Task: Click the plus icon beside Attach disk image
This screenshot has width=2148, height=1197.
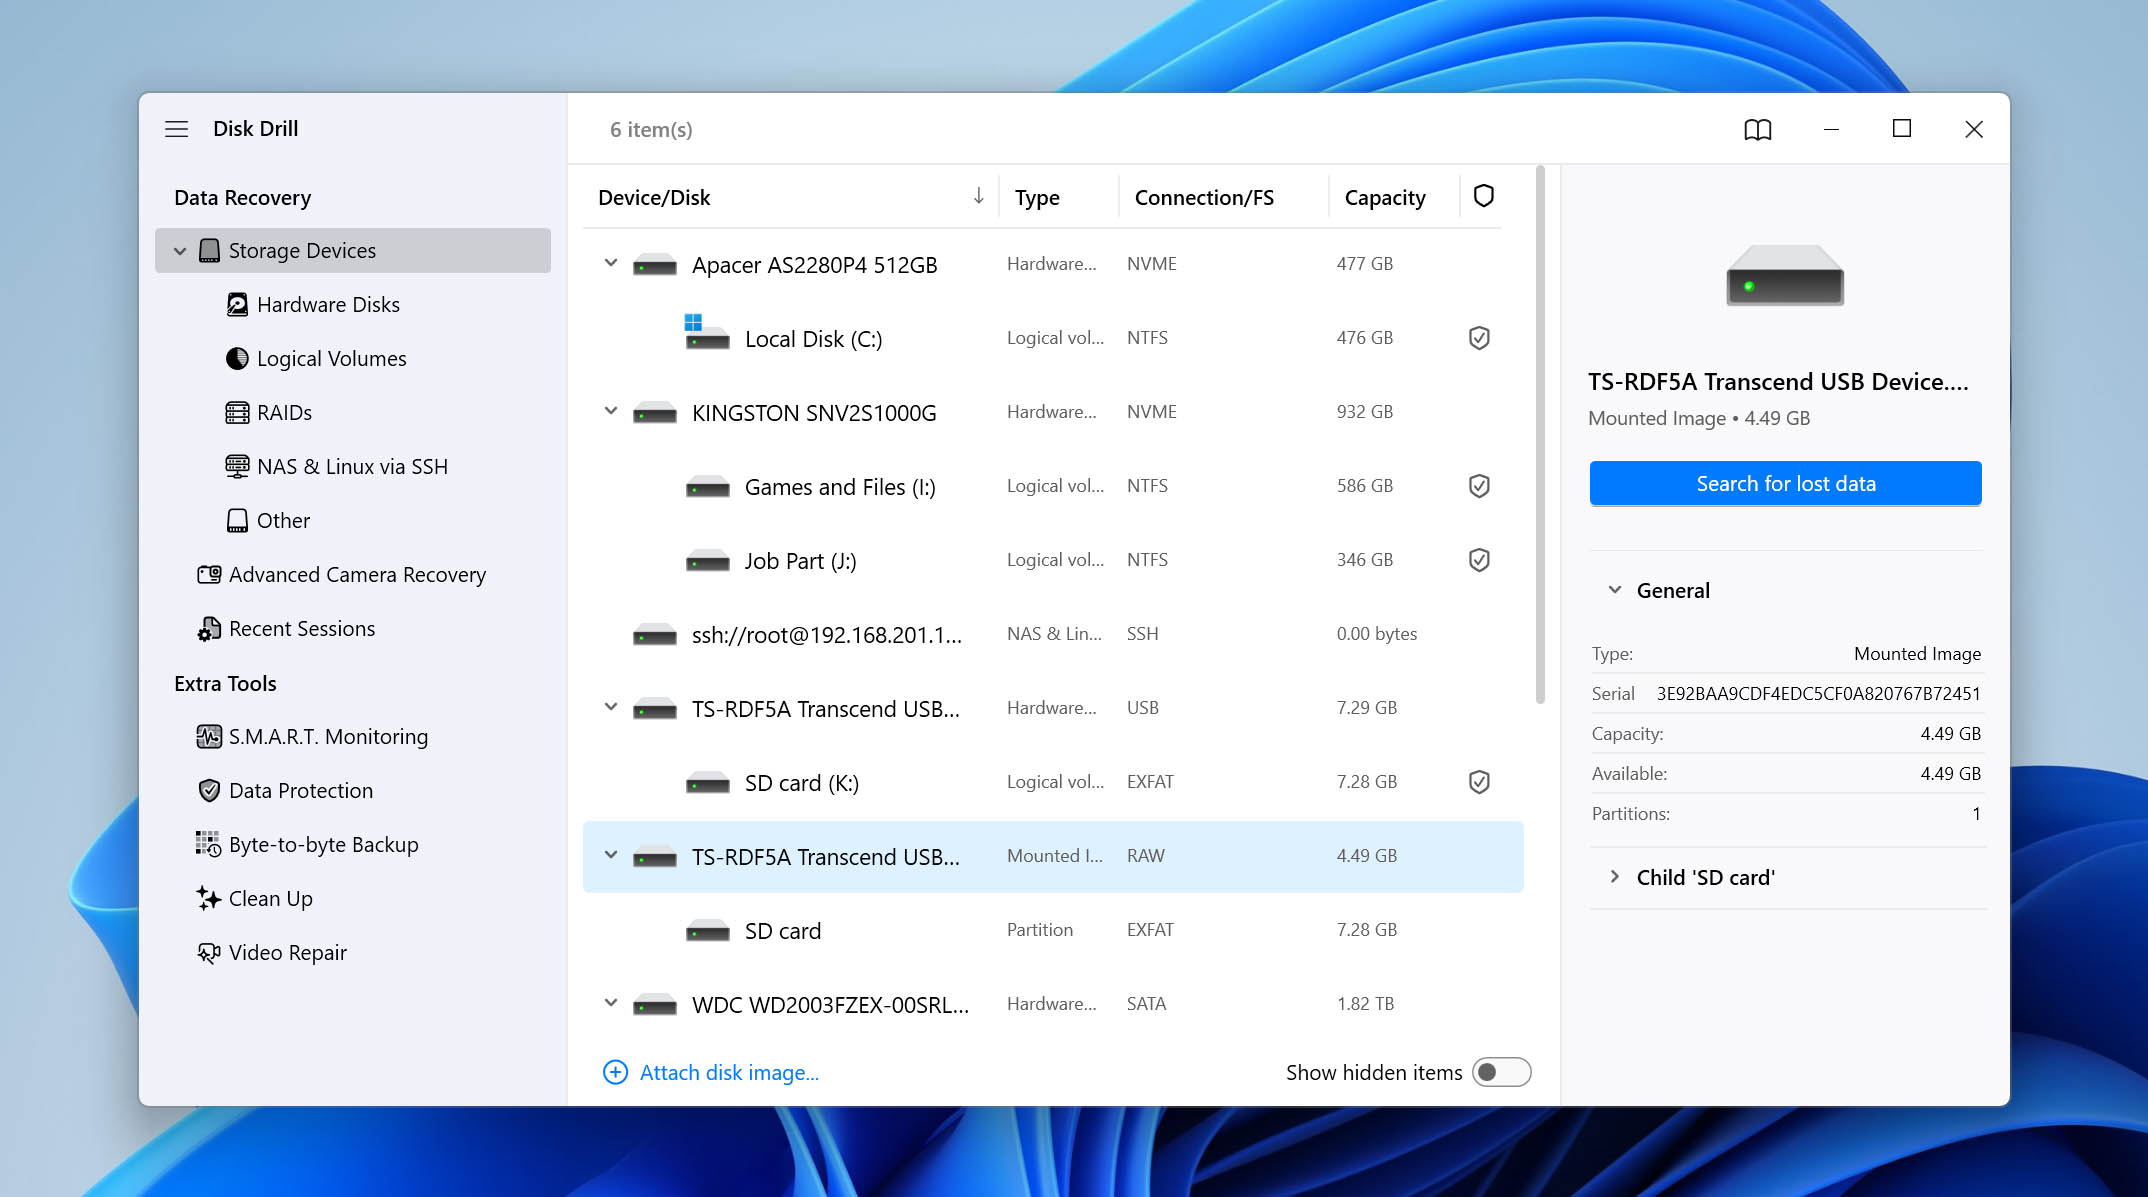Action: [x=615, y=1072]
